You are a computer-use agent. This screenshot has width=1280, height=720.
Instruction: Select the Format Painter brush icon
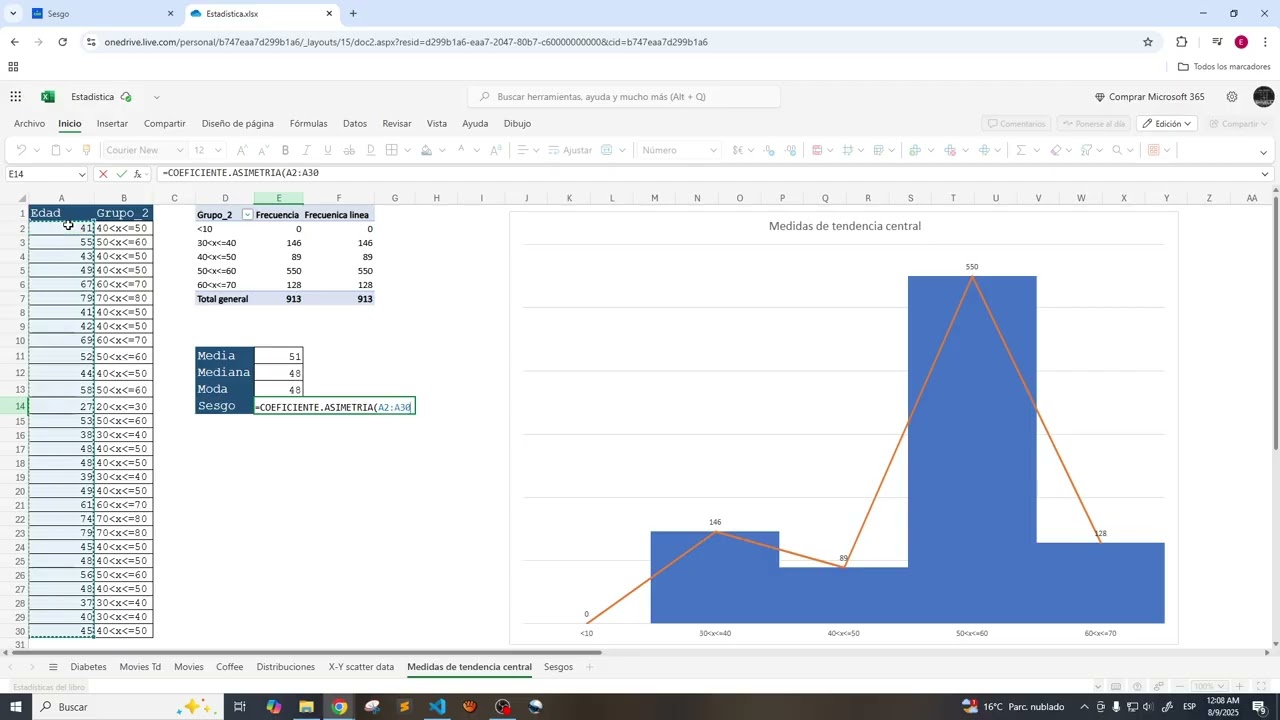point(87,150)
